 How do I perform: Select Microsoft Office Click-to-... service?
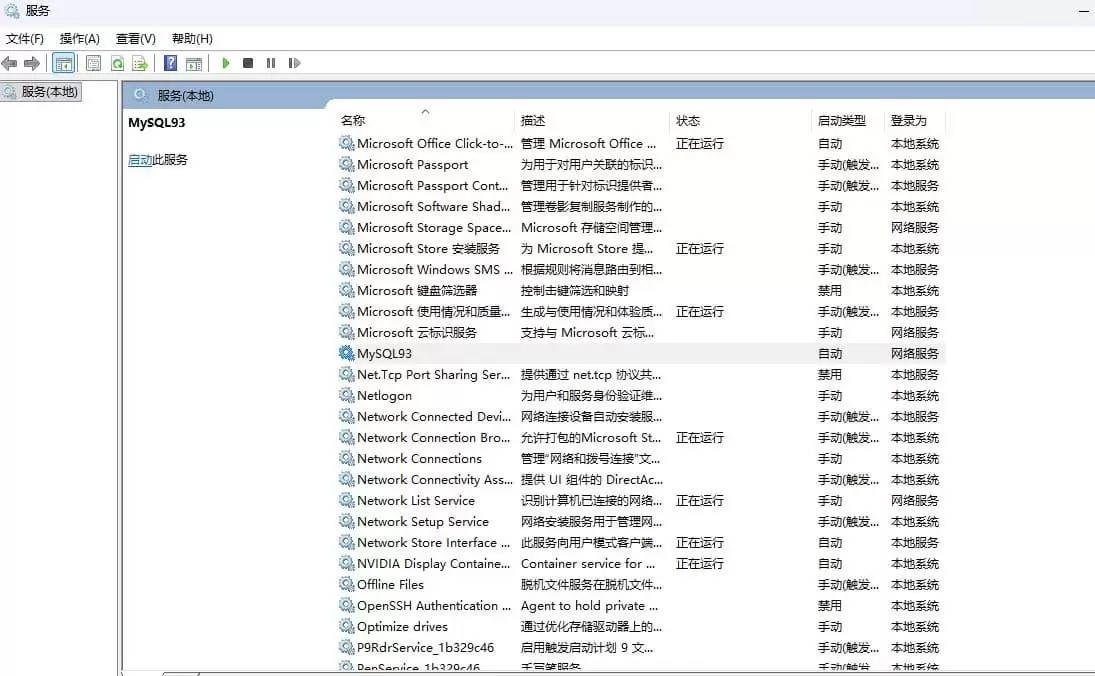point(640,144)
